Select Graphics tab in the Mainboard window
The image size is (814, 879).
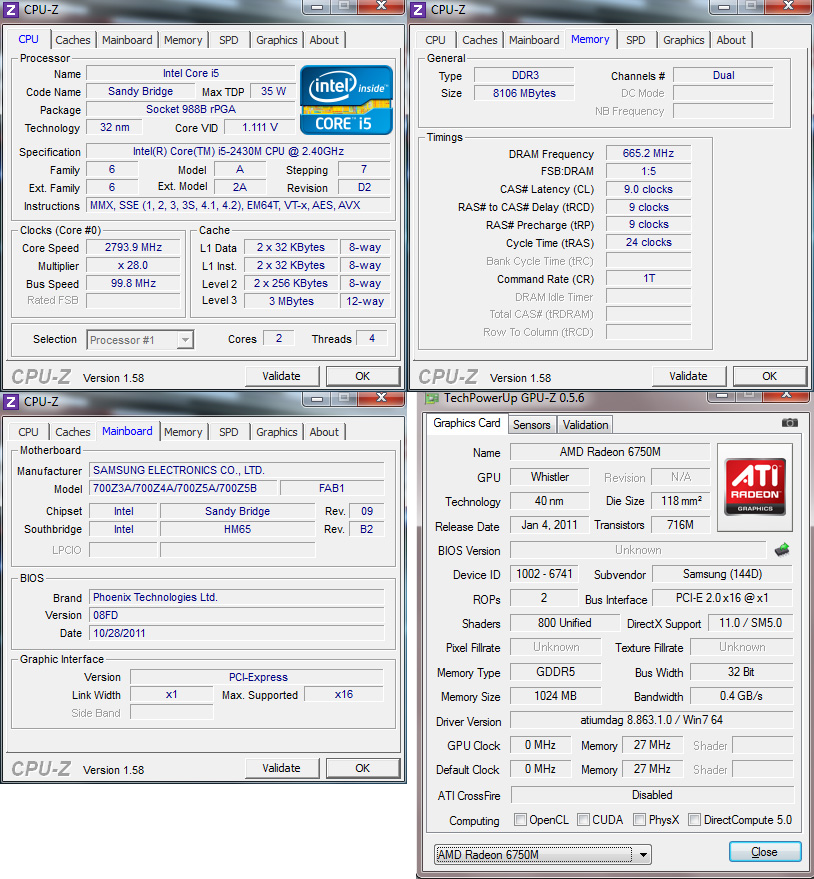(x=276, y=432)
